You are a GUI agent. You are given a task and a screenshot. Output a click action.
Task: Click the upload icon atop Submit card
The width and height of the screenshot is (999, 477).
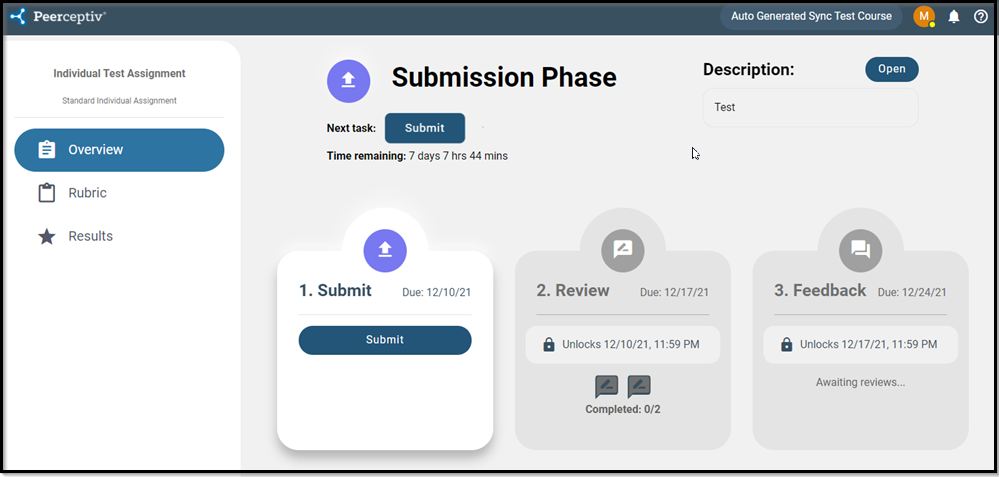tap(385, 250)
